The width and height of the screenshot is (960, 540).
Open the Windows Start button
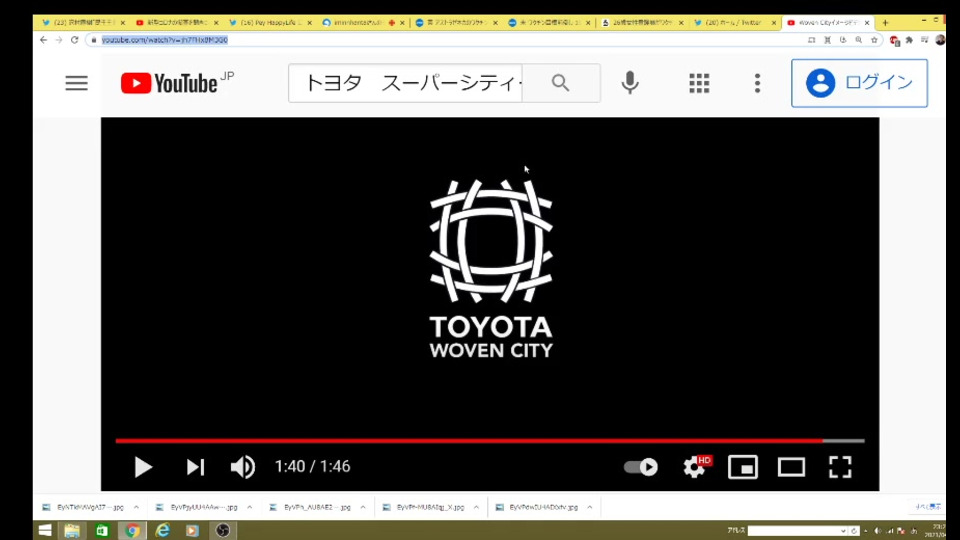[45, 530]
